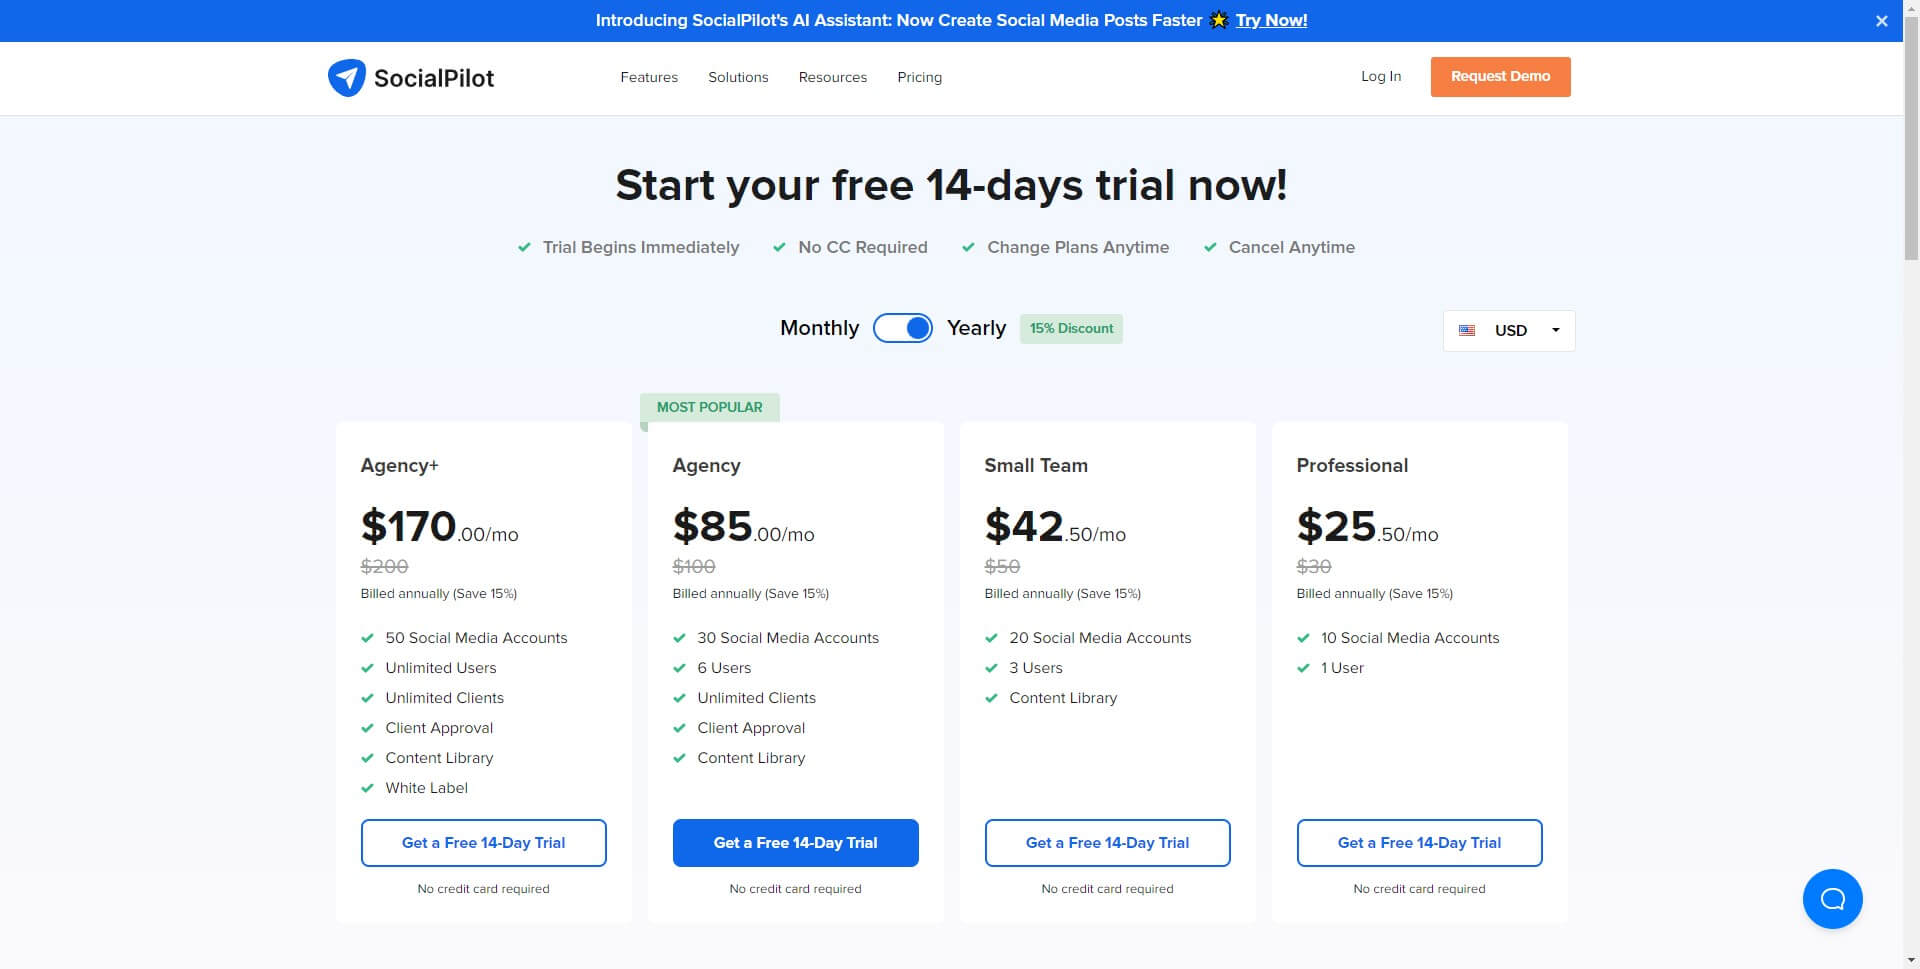Start free trial for Small Team plan
The width and height of the screenshot is (1920, 969).
click(x=1107, y=843)
